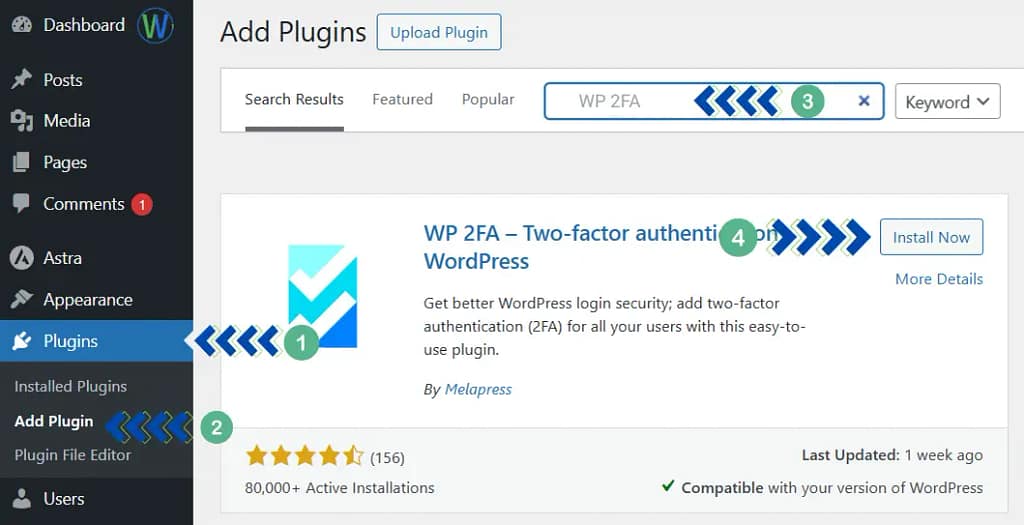This screenshot has width=1024, height=525.
Task: Switch to the Popular tab
Action: pyautogui.click(x=488, y=99)
